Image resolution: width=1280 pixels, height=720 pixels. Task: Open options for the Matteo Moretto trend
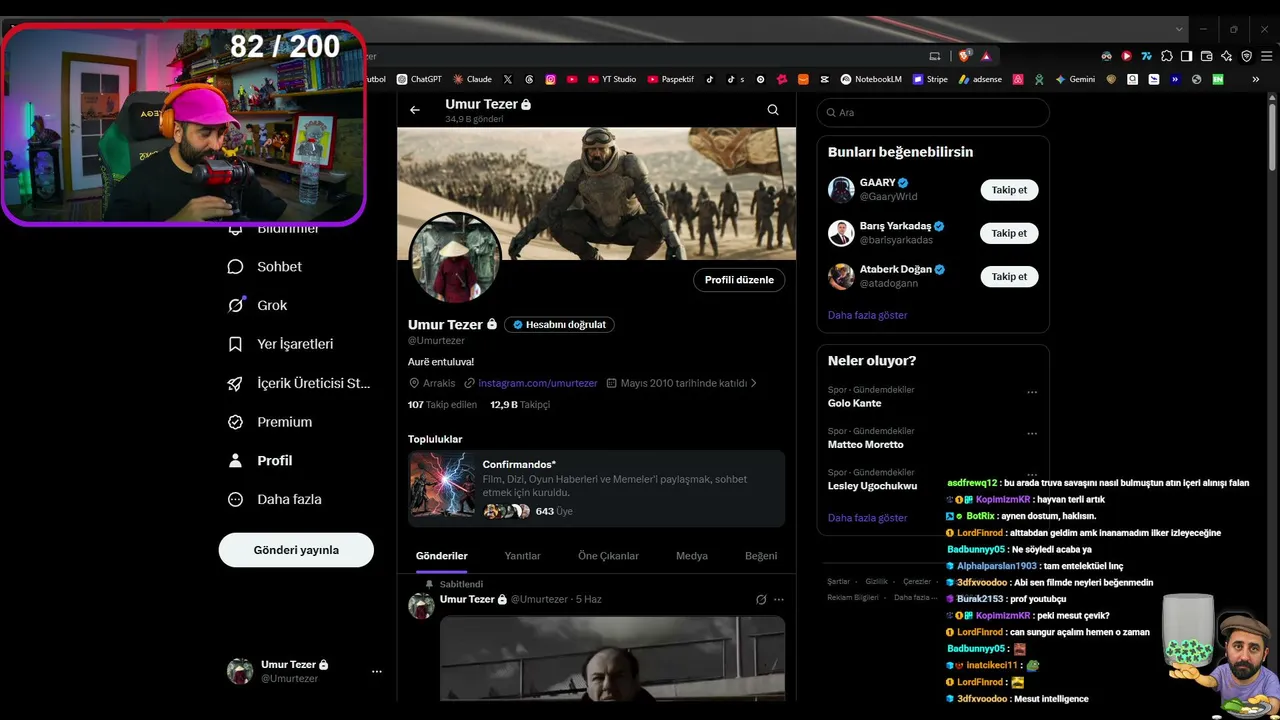coord(1032,433)
